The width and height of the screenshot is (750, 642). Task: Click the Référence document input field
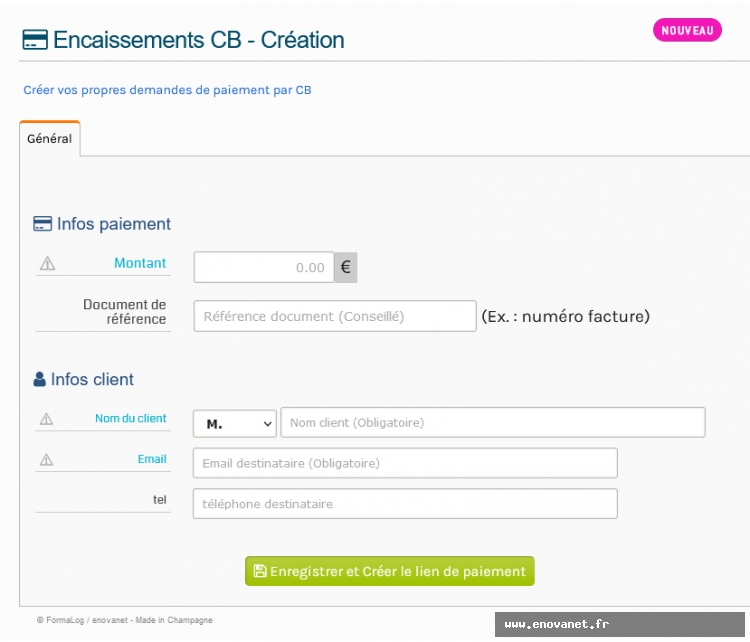coord(335,316)
